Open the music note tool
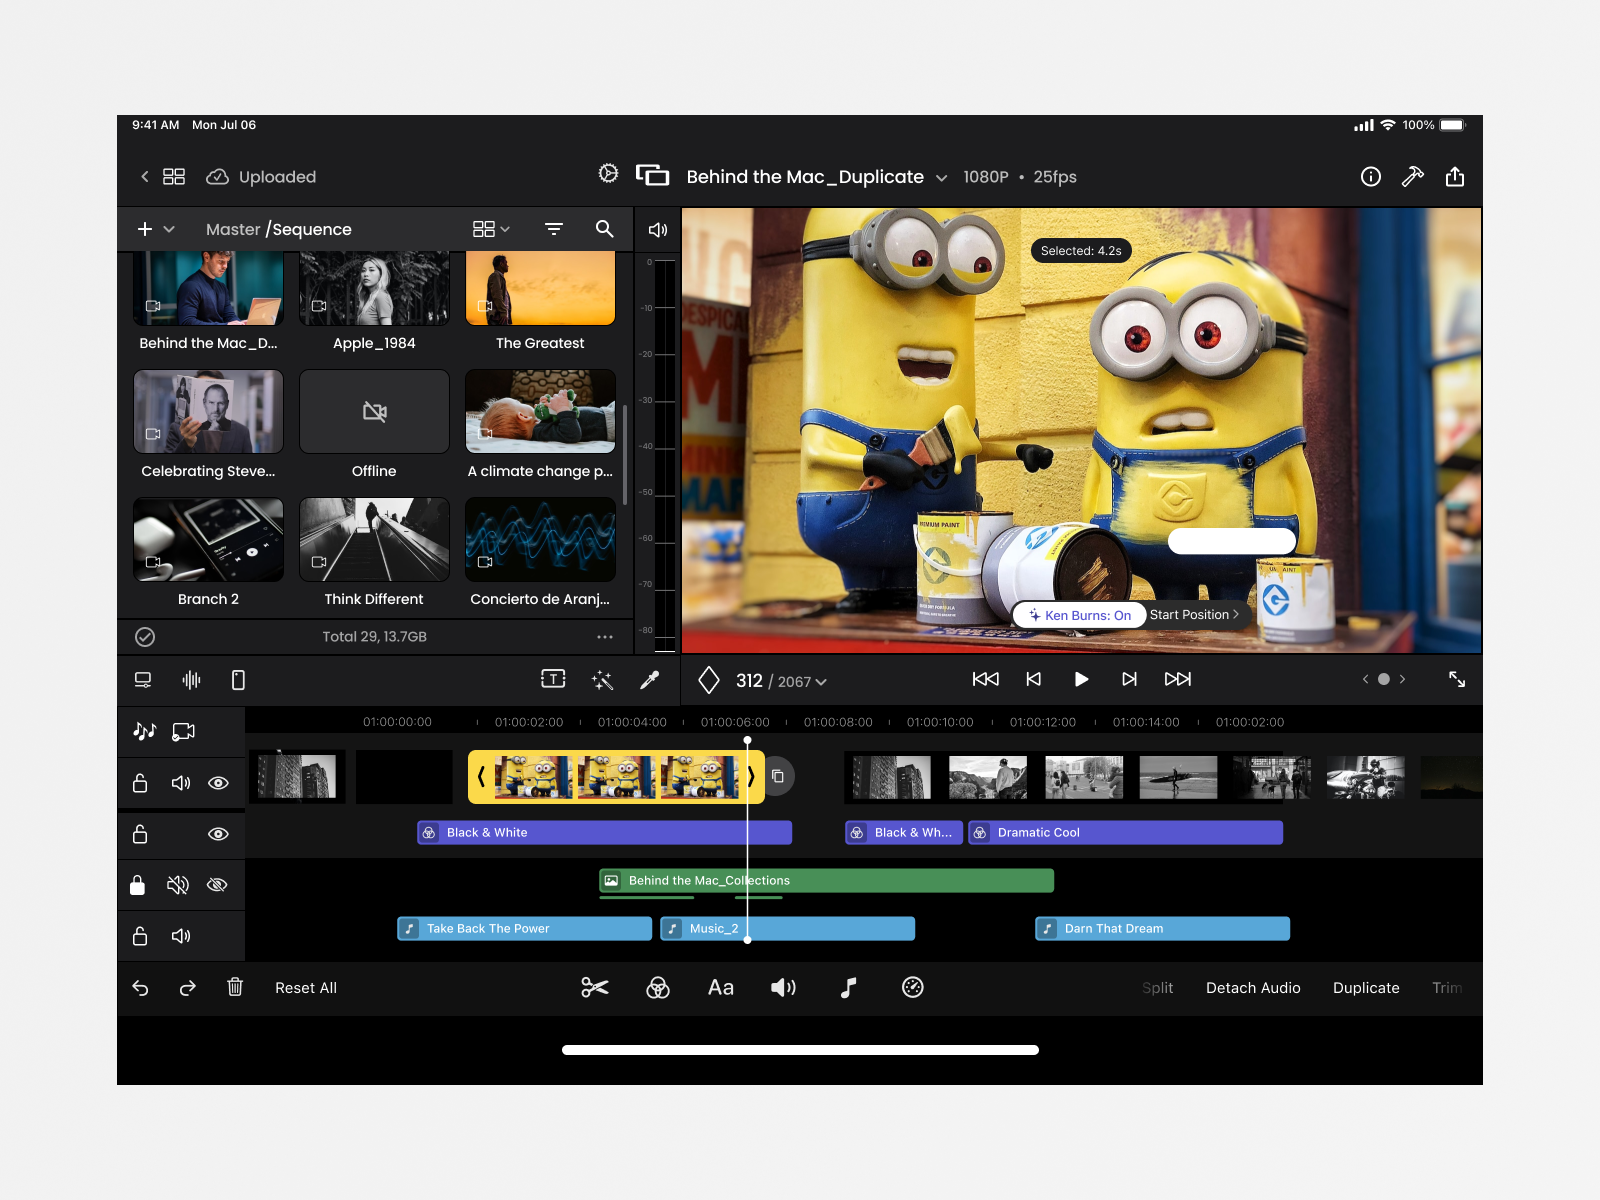 click(x=848, y=988)
